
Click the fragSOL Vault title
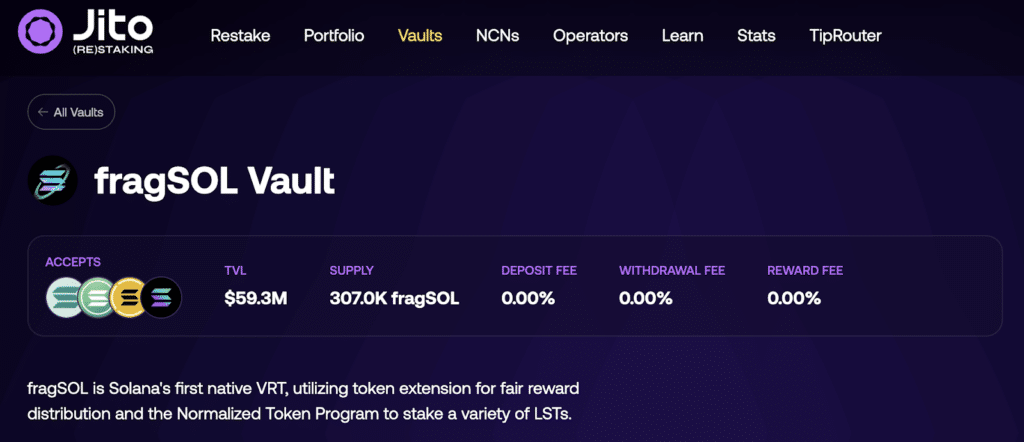click(214, 181)
